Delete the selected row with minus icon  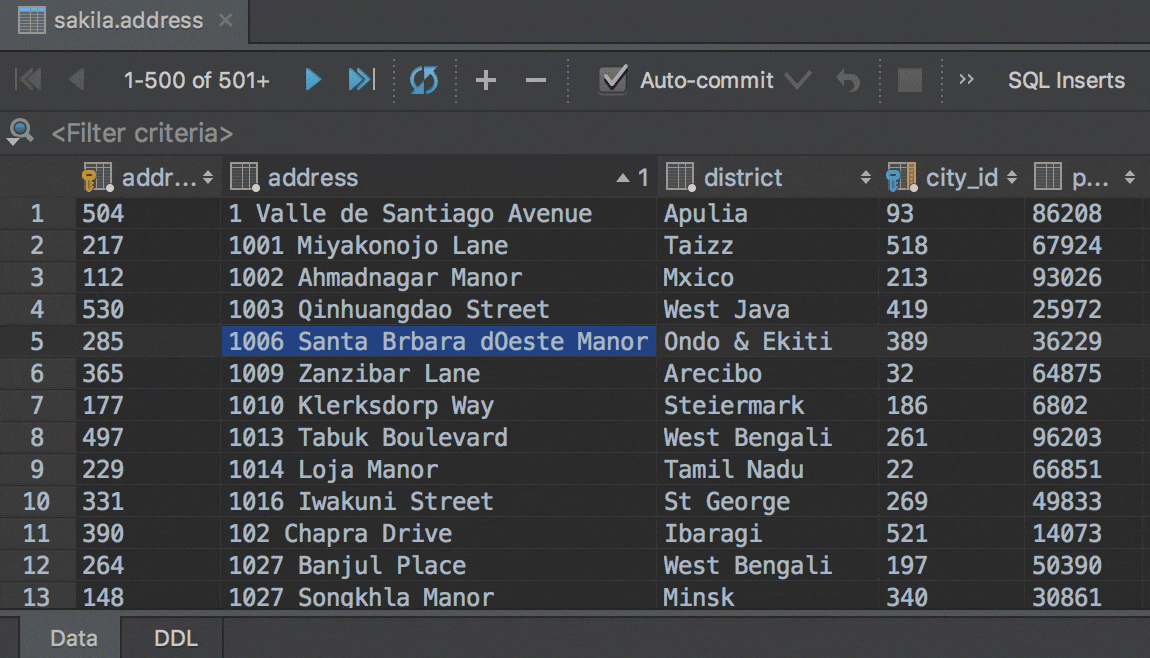click(x=536, y=80)
